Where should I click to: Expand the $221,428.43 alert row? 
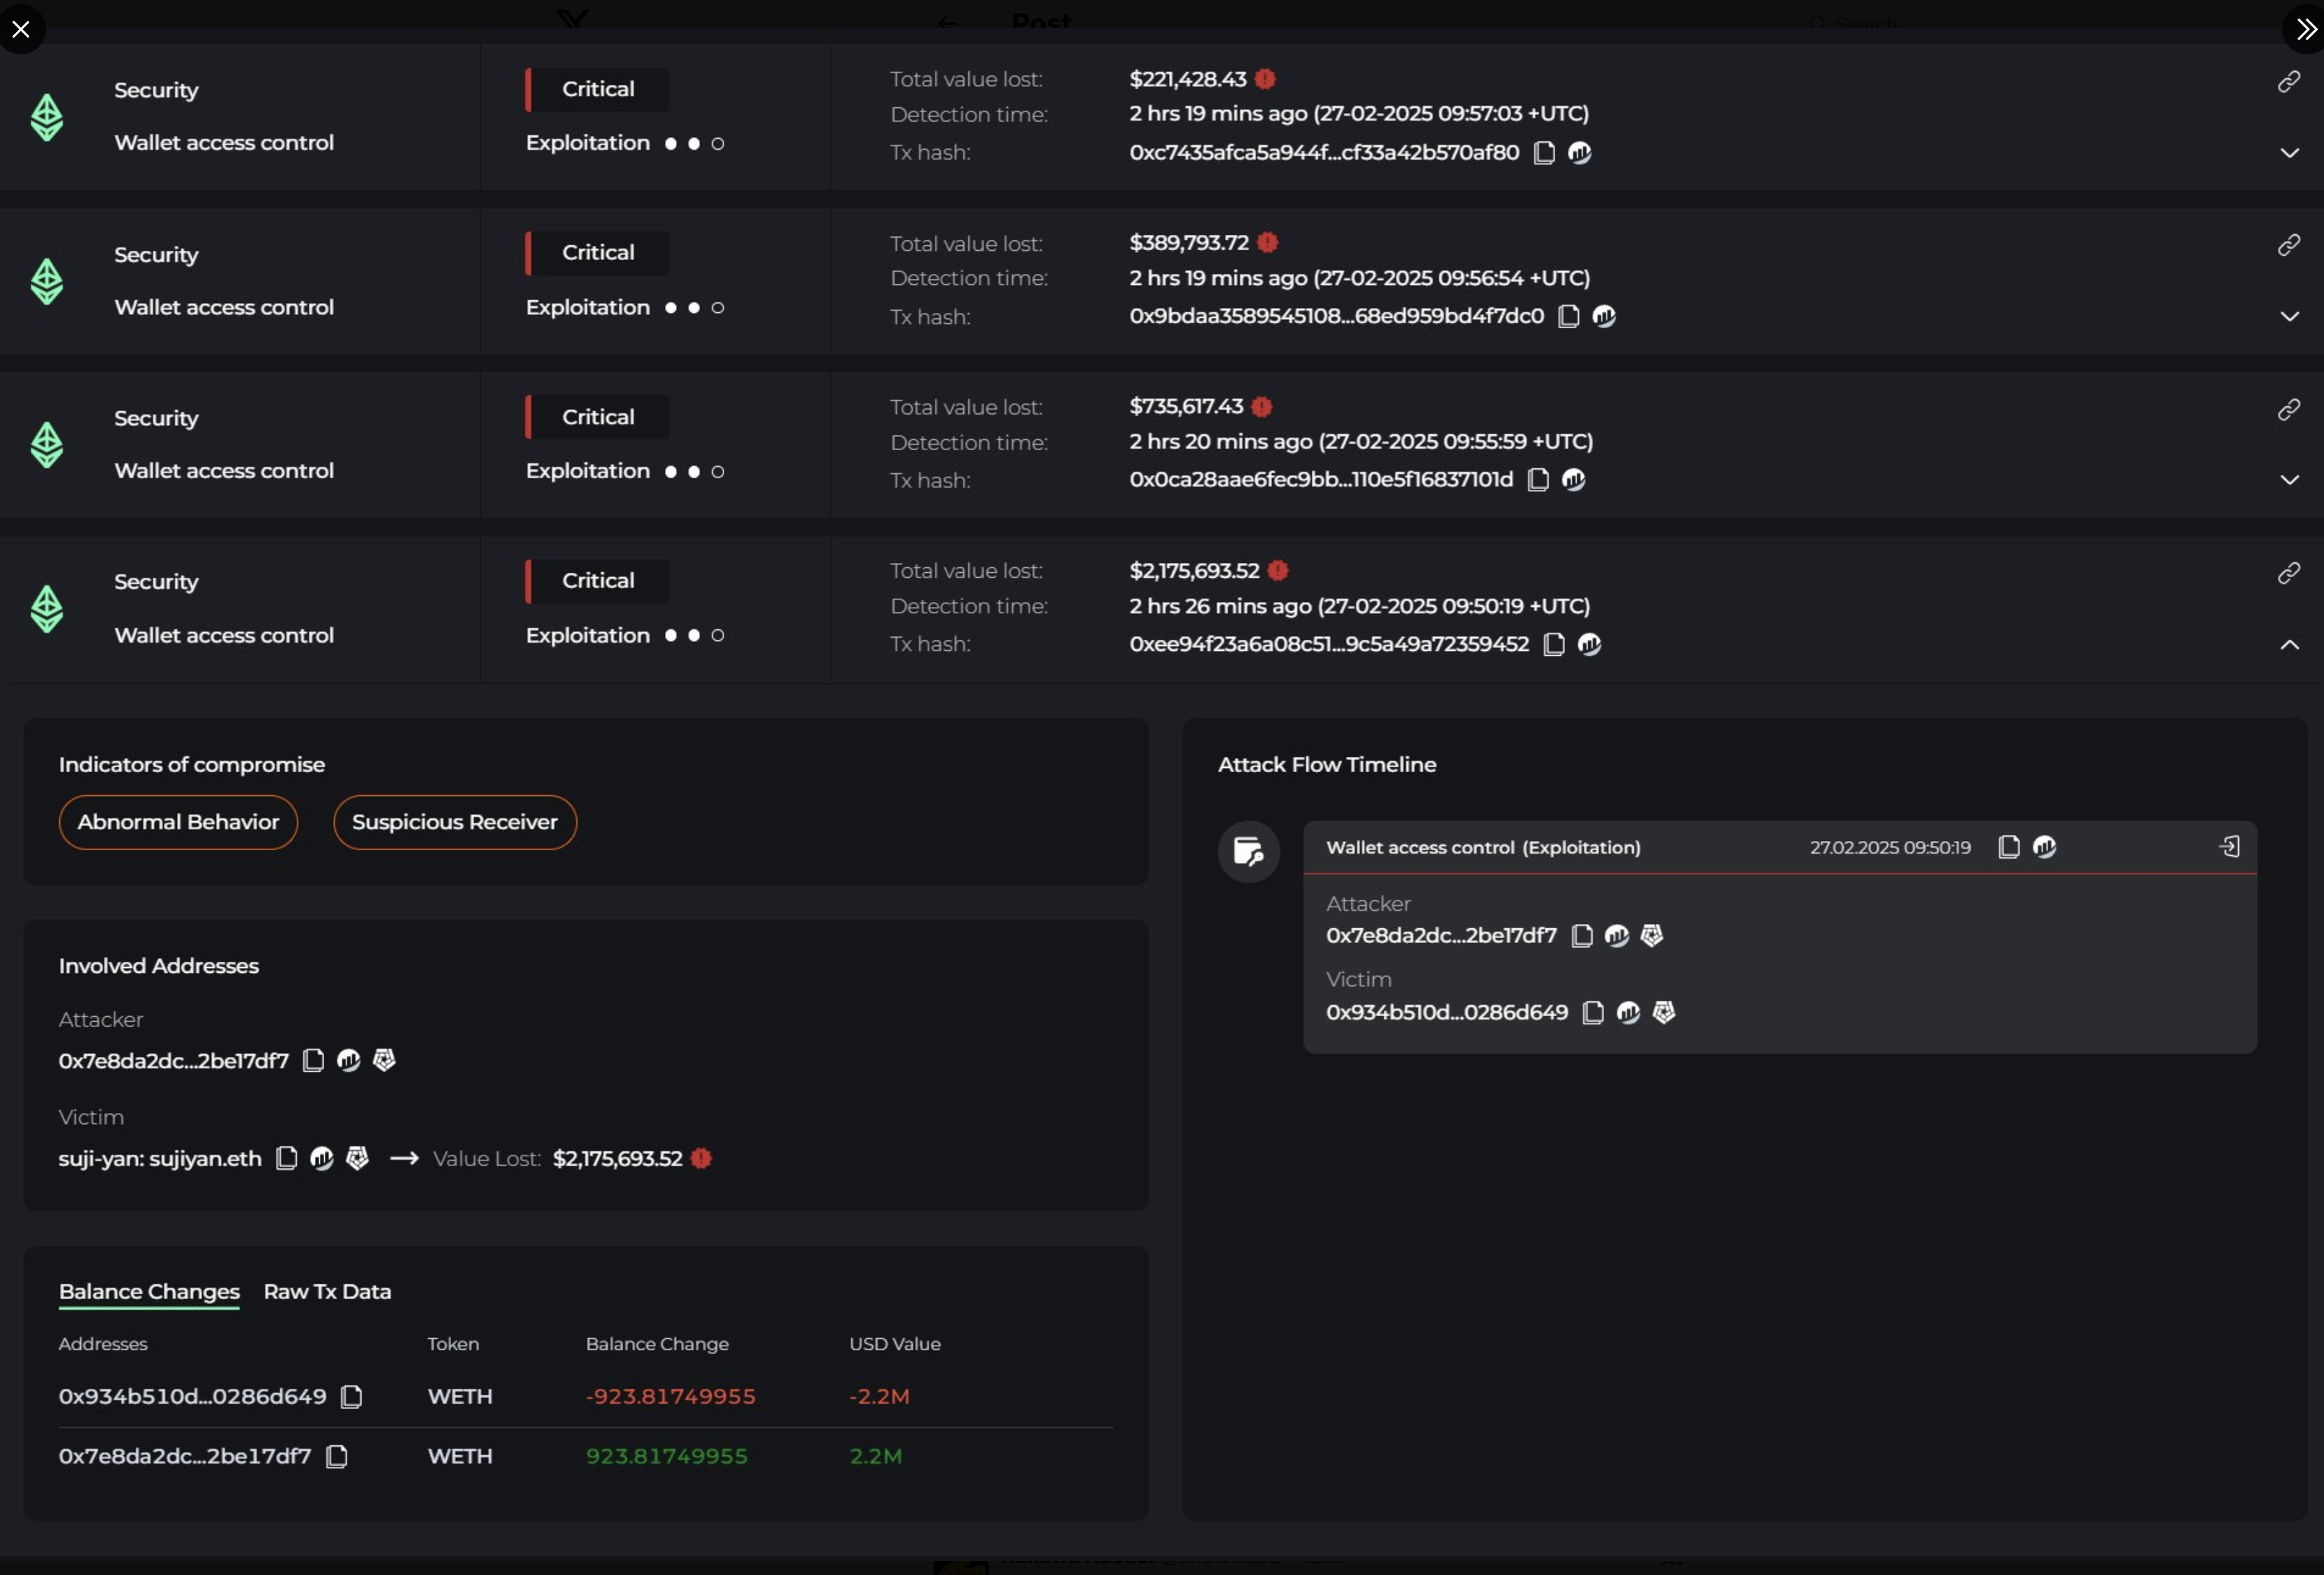[2289, 153]
